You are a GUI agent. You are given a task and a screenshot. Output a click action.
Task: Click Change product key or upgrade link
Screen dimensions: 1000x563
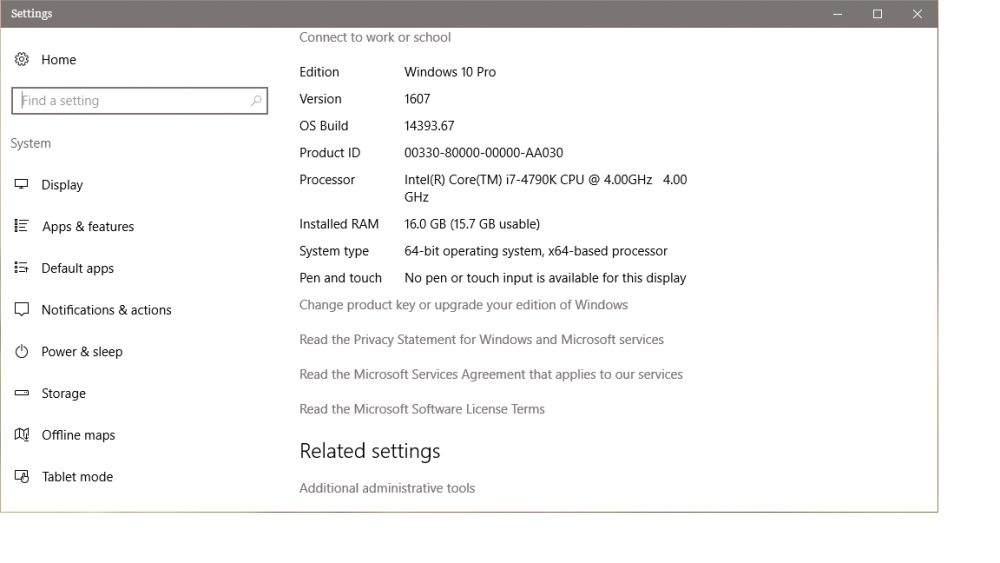click(x=463, y=305)
